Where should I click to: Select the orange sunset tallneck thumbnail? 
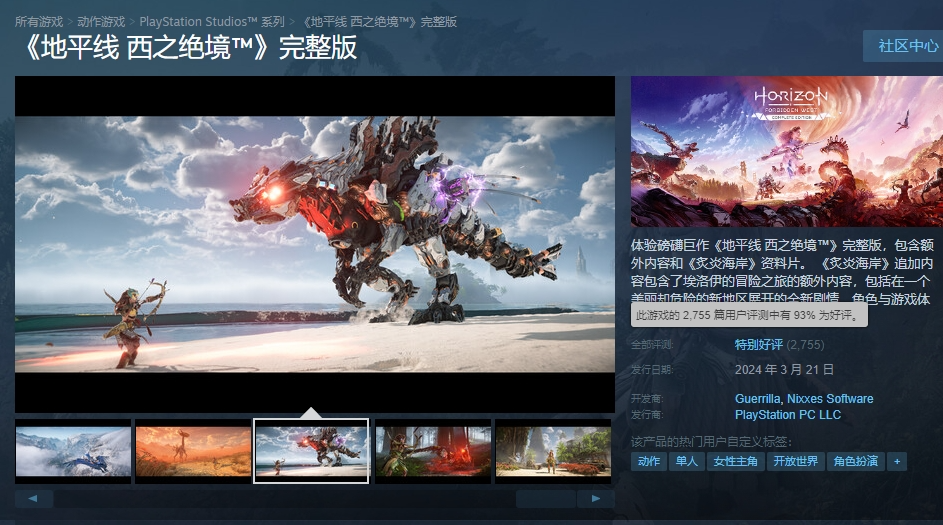(x=193, y=451)
